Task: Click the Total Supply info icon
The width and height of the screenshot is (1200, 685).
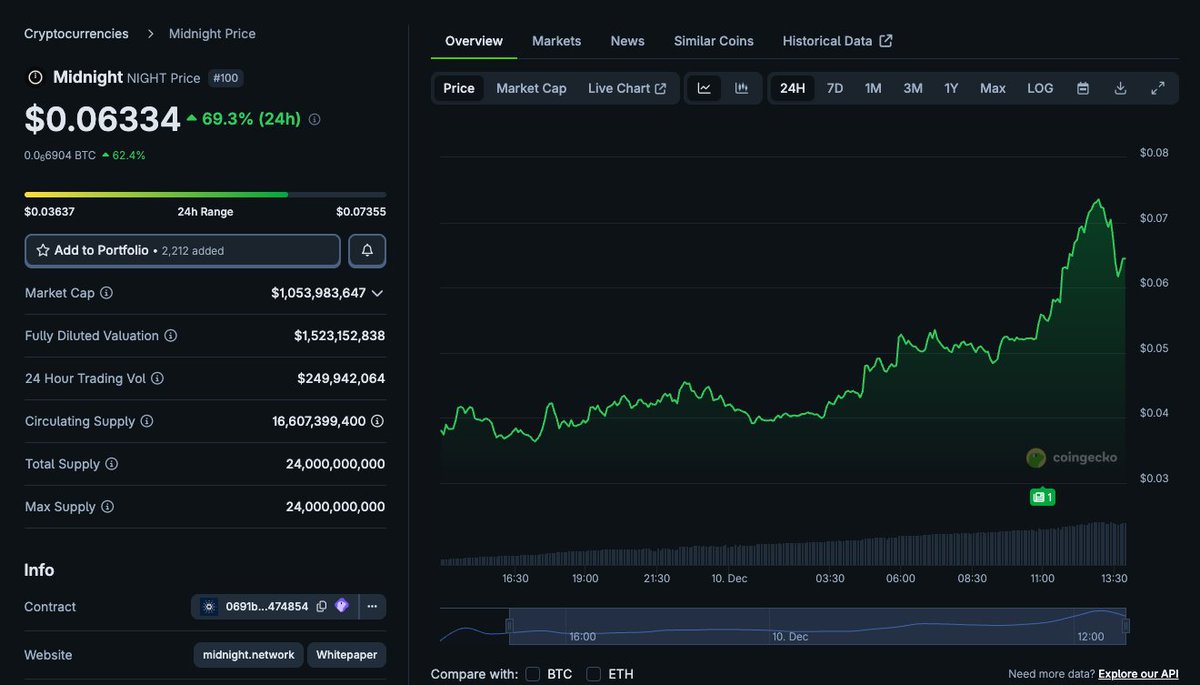Action: pos(111,464)
